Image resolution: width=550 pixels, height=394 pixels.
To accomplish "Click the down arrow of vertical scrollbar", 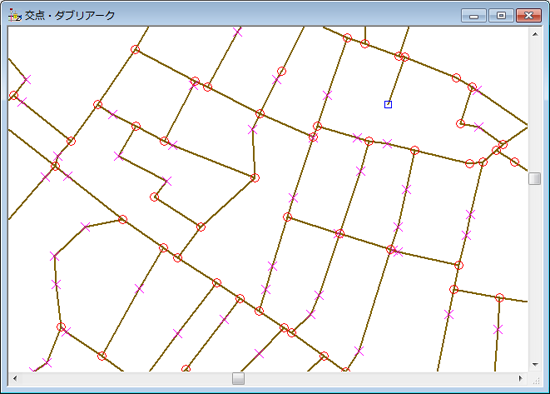I will (x=535, y=365).
